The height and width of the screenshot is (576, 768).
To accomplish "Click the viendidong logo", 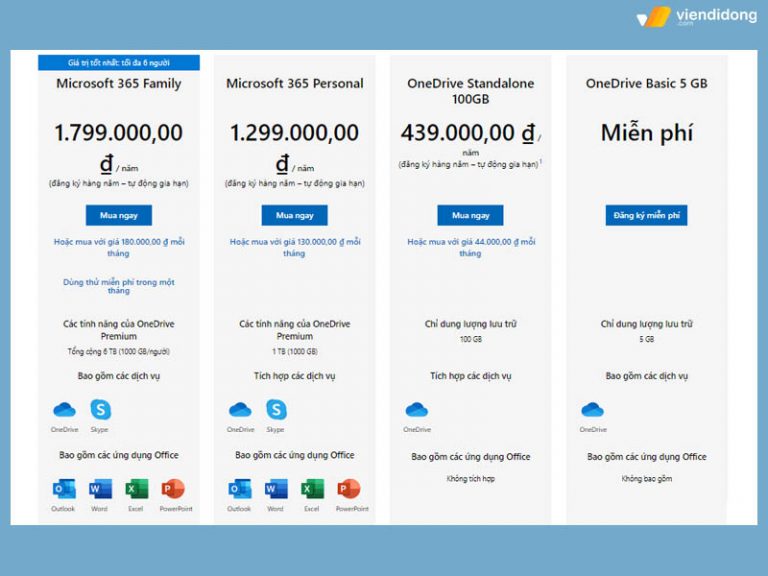I will pyautogui.click(x=696, y=16).
